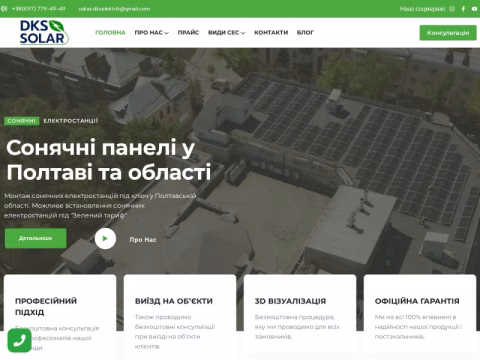
Task: Navigate to Контакти page
Action: tap(271, 33)
